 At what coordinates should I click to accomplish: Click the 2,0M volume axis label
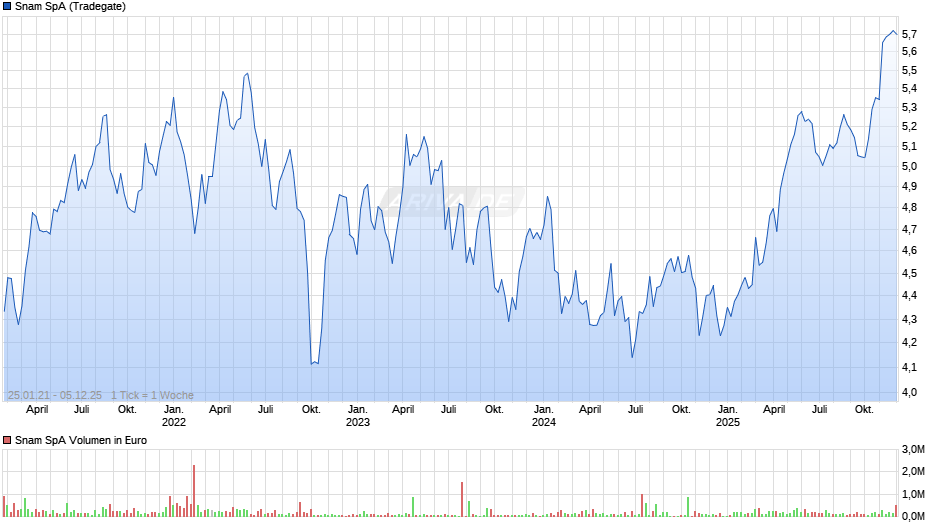pos(913,471)
